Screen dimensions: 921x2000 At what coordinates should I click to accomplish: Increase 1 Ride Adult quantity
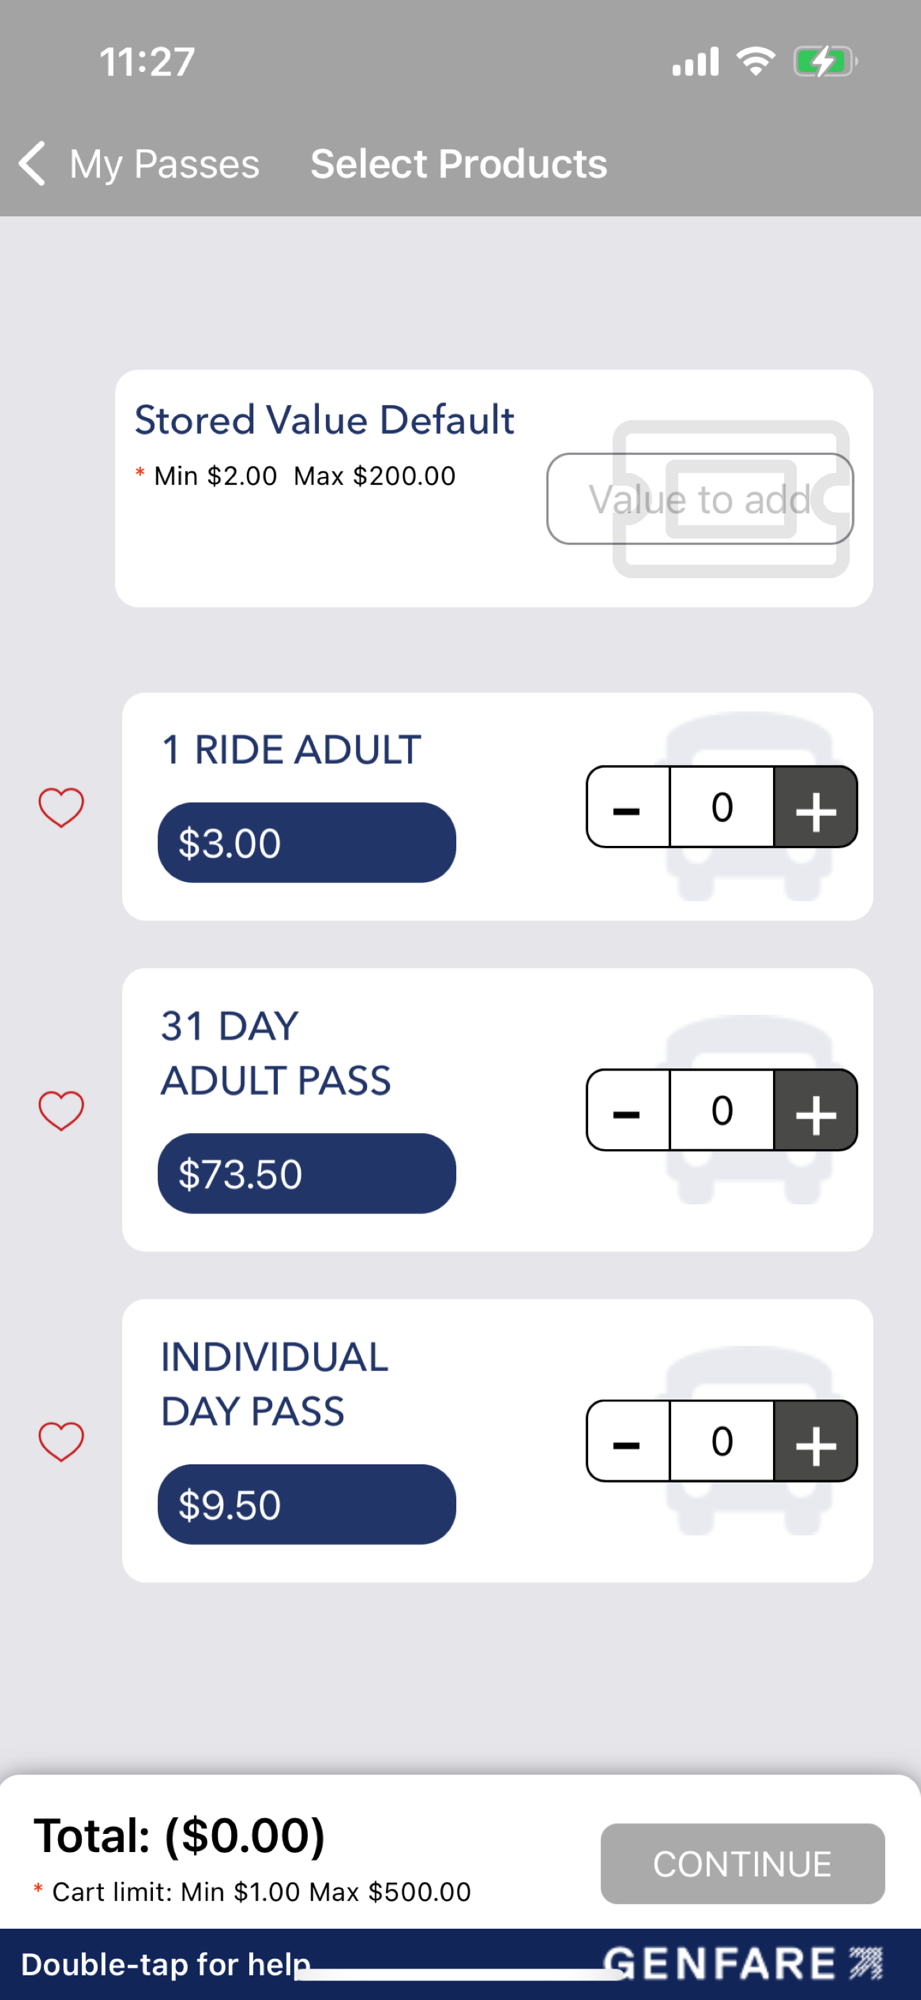click(x=815, y=807)
